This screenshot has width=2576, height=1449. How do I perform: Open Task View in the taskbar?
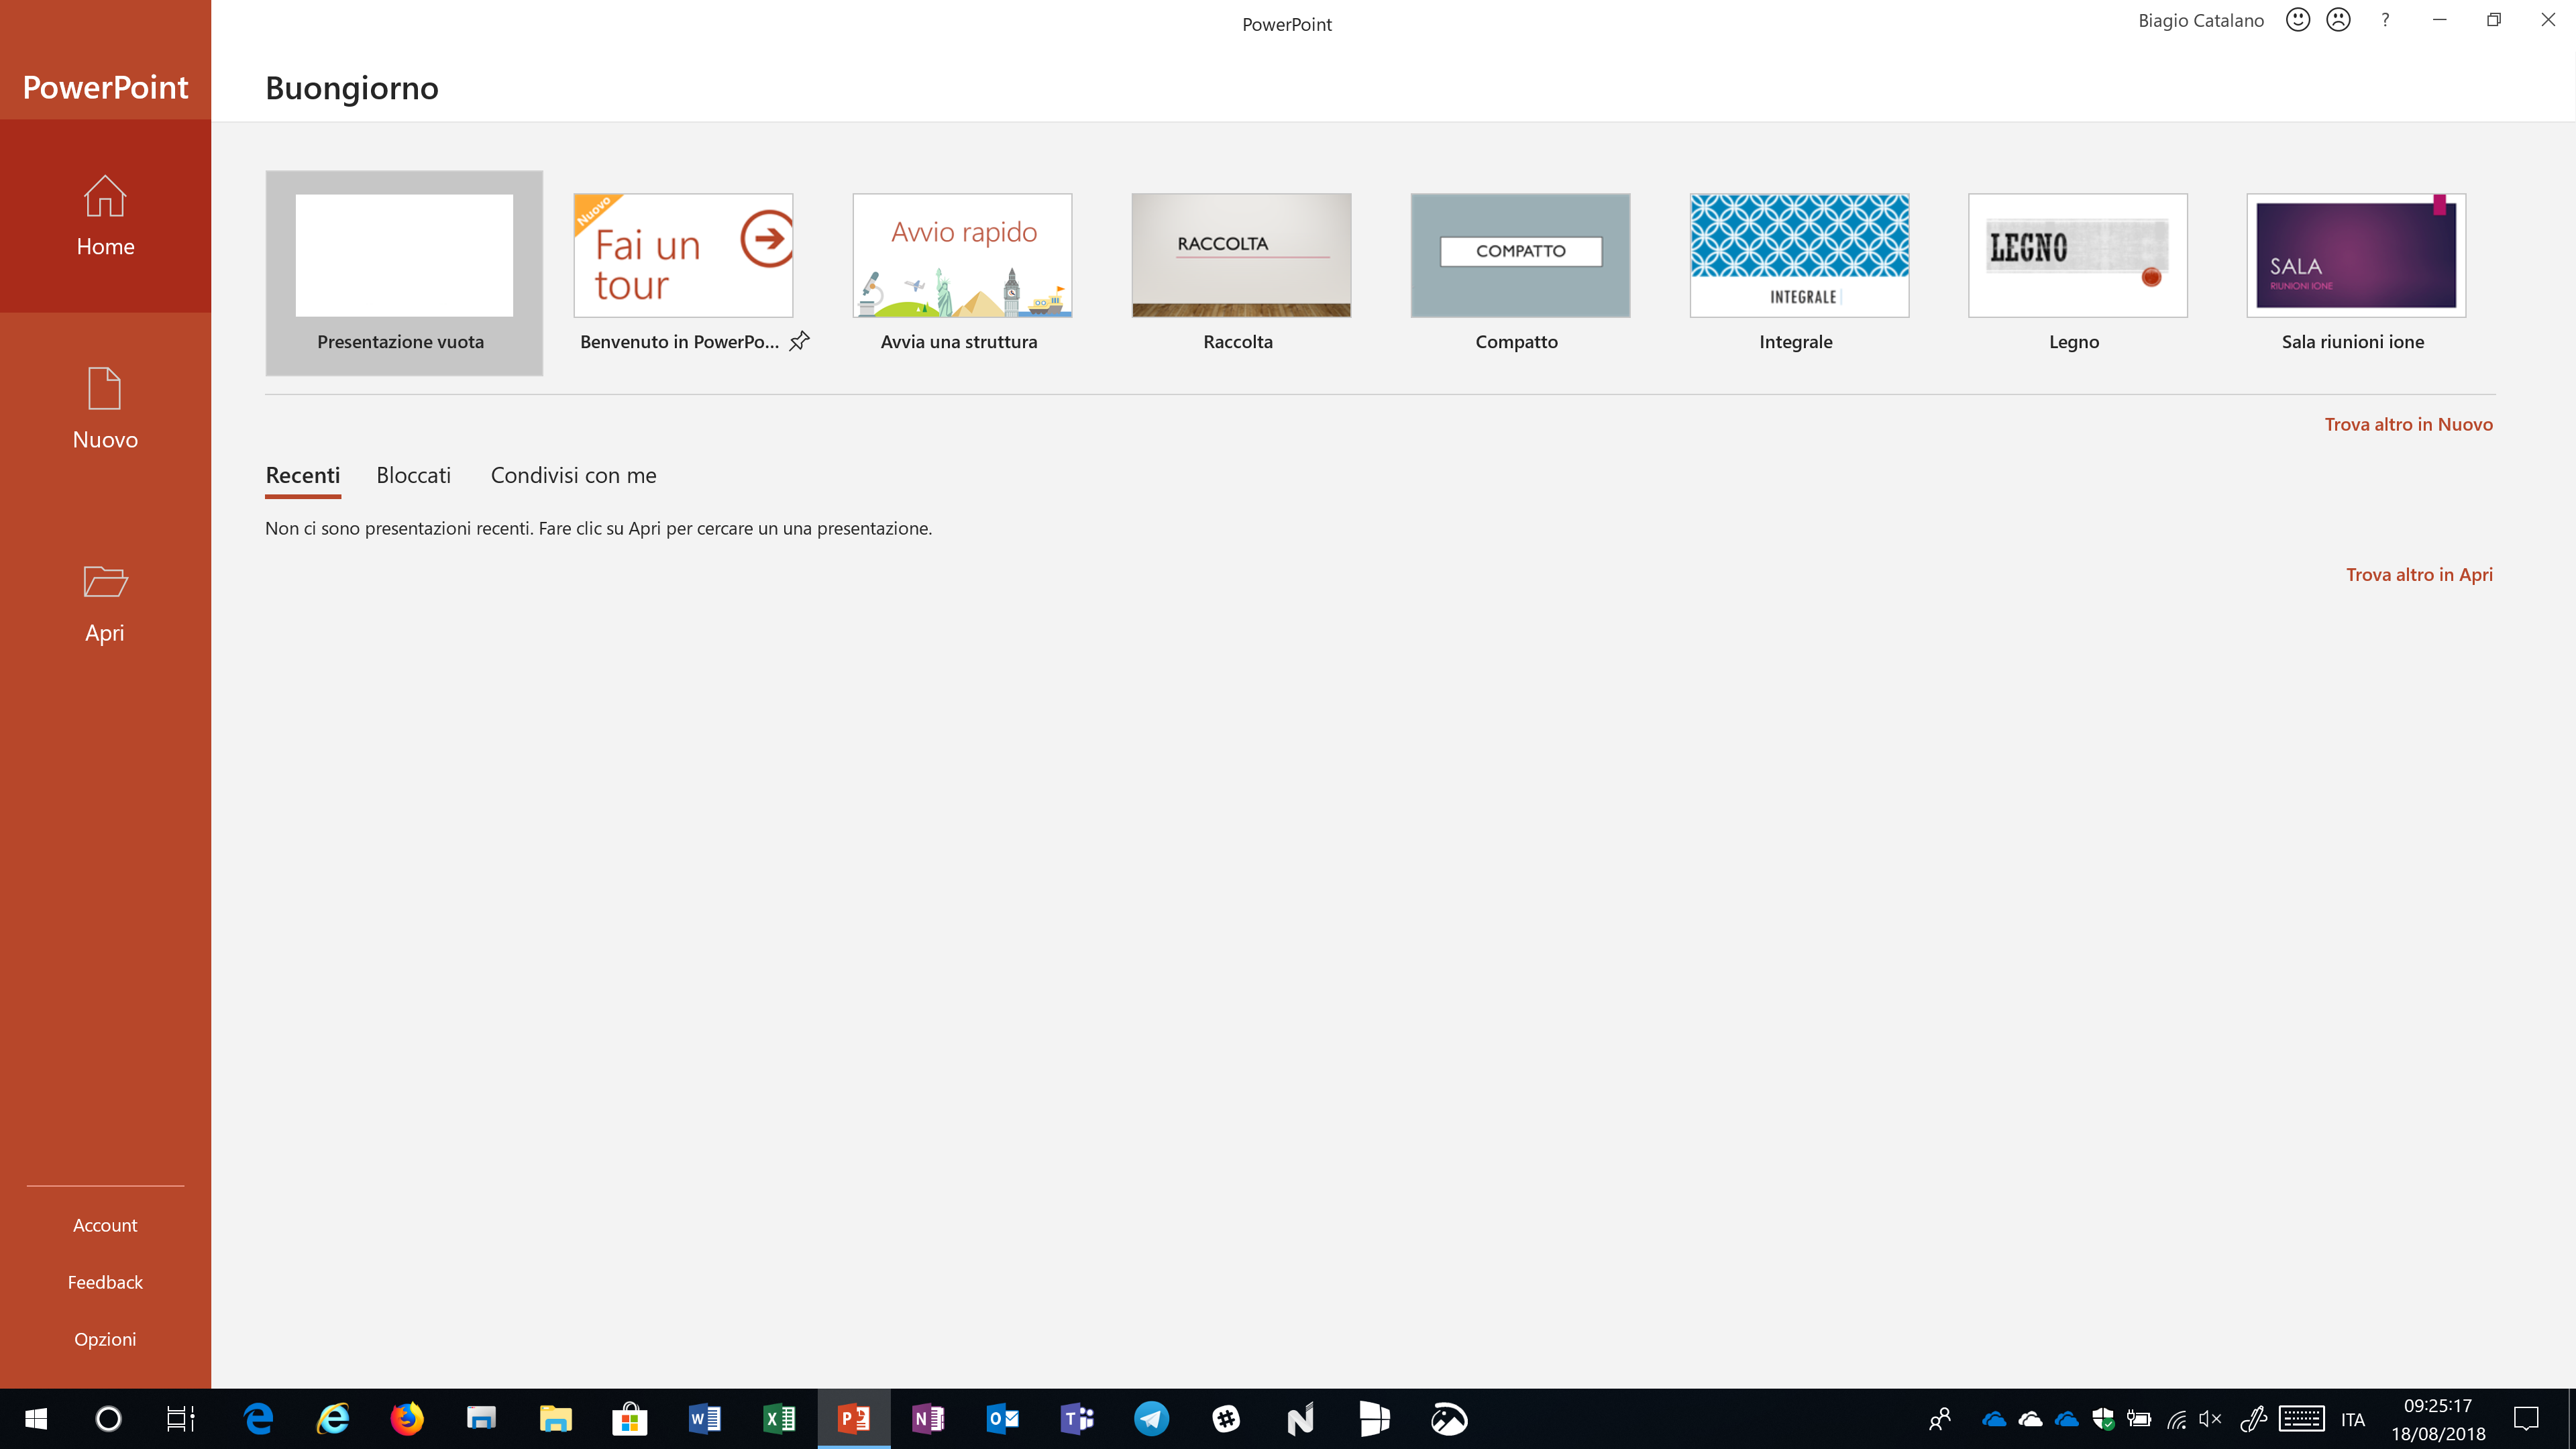(x=180, y=1418)
